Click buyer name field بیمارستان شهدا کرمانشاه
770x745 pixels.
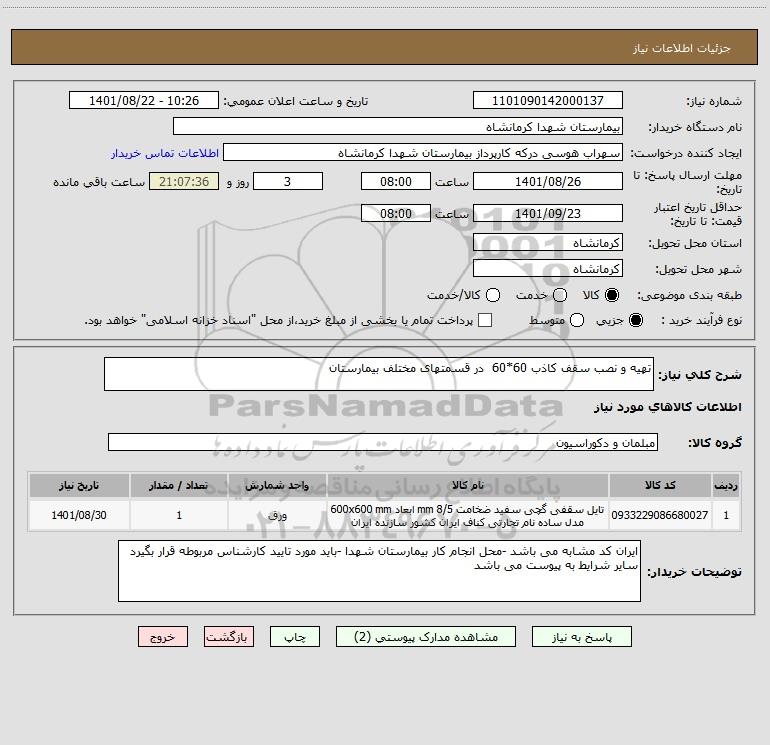pyautogui.click(x=398, y=126)
